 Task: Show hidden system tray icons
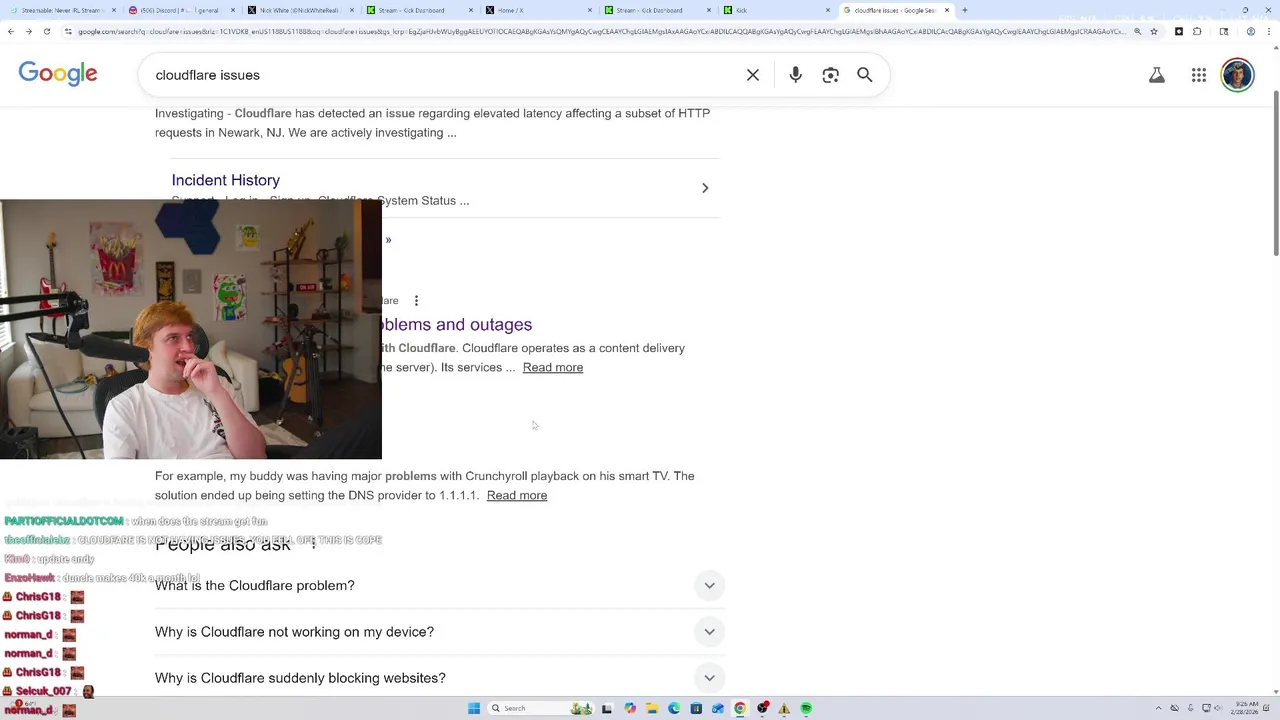click(x=1158, y=708)
